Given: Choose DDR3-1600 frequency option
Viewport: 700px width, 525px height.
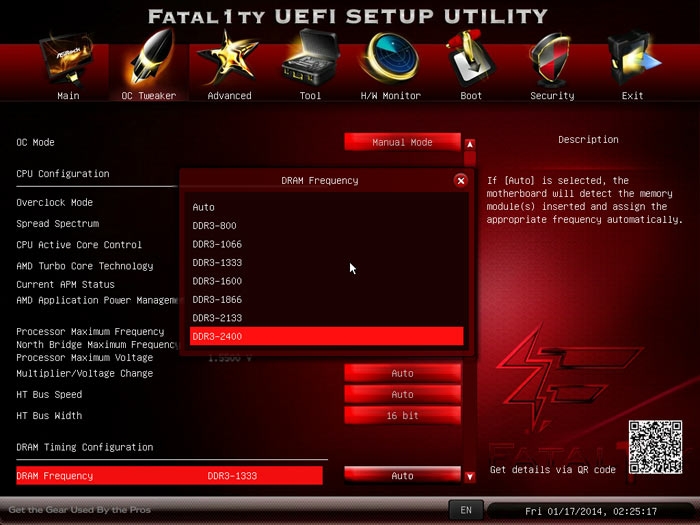Looking at the screenshot, I should [326, 281].
